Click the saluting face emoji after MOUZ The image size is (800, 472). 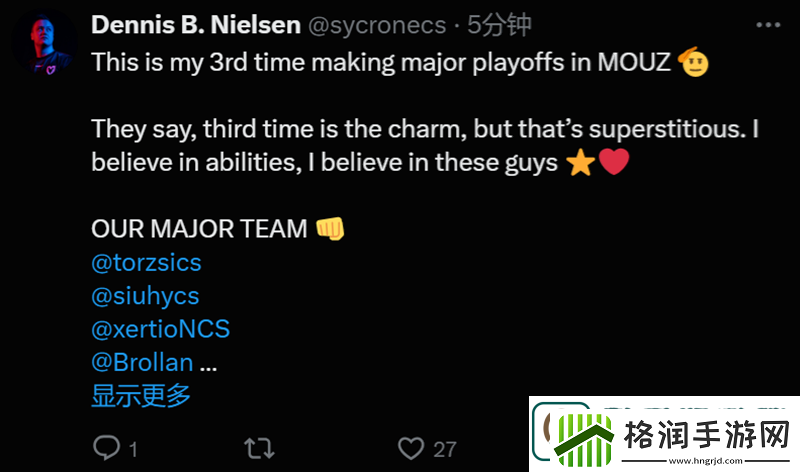(x=693, y=62)
